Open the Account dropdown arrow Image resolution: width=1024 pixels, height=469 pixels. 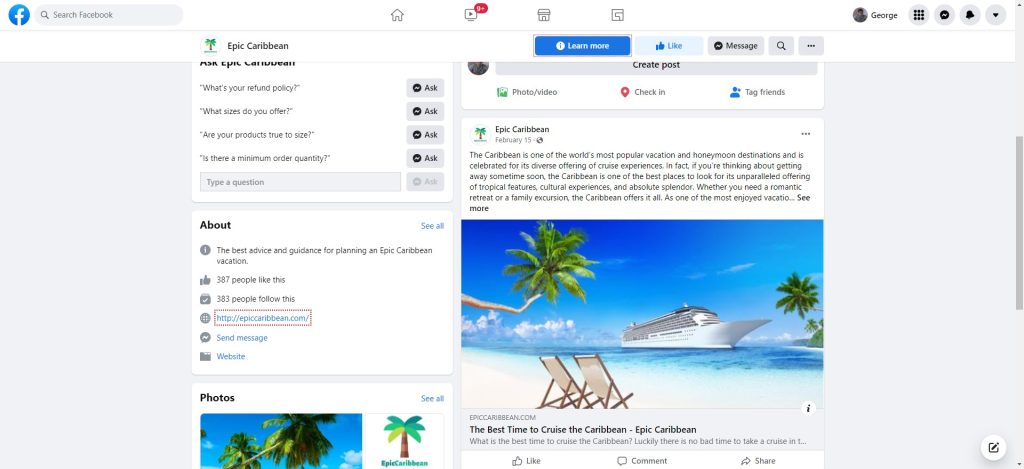tap(995, 15)
